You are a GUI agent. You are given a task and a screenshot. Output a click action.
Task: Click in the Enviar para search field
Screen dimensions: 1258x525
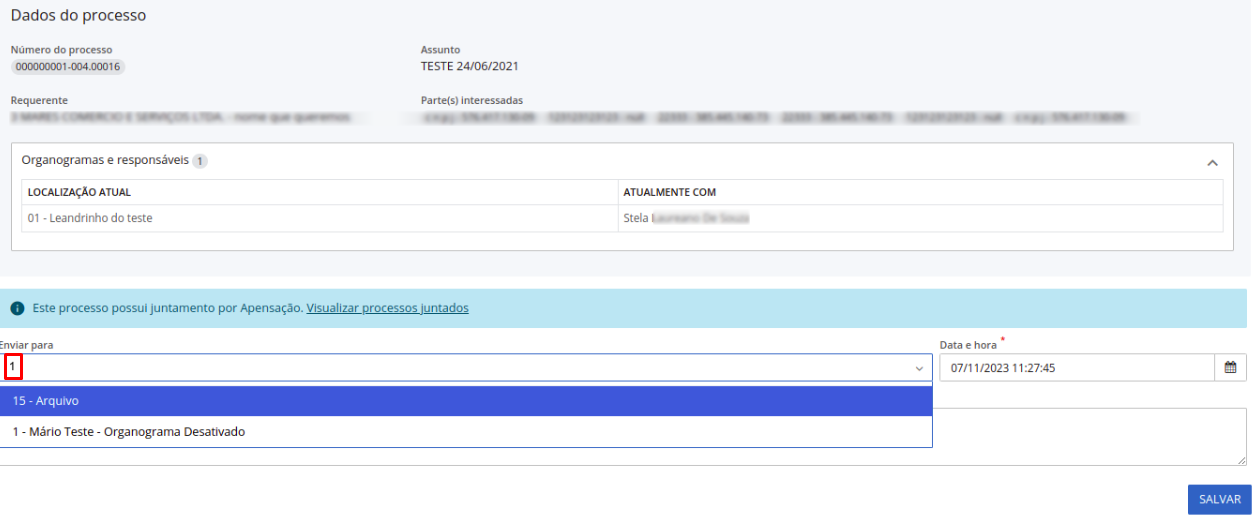click(460, 368)
